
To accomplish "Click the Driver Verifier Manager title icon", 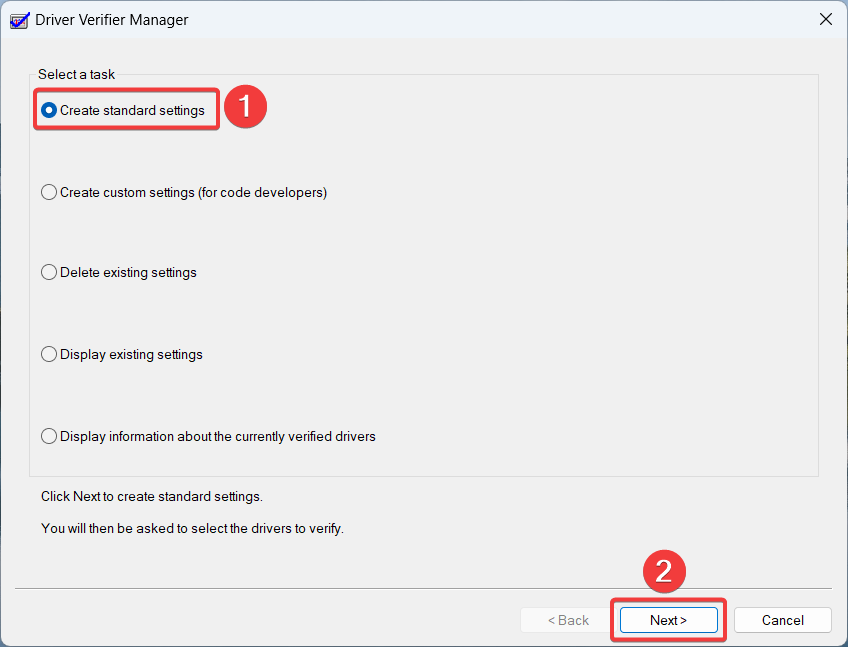I will coord(19,21).
